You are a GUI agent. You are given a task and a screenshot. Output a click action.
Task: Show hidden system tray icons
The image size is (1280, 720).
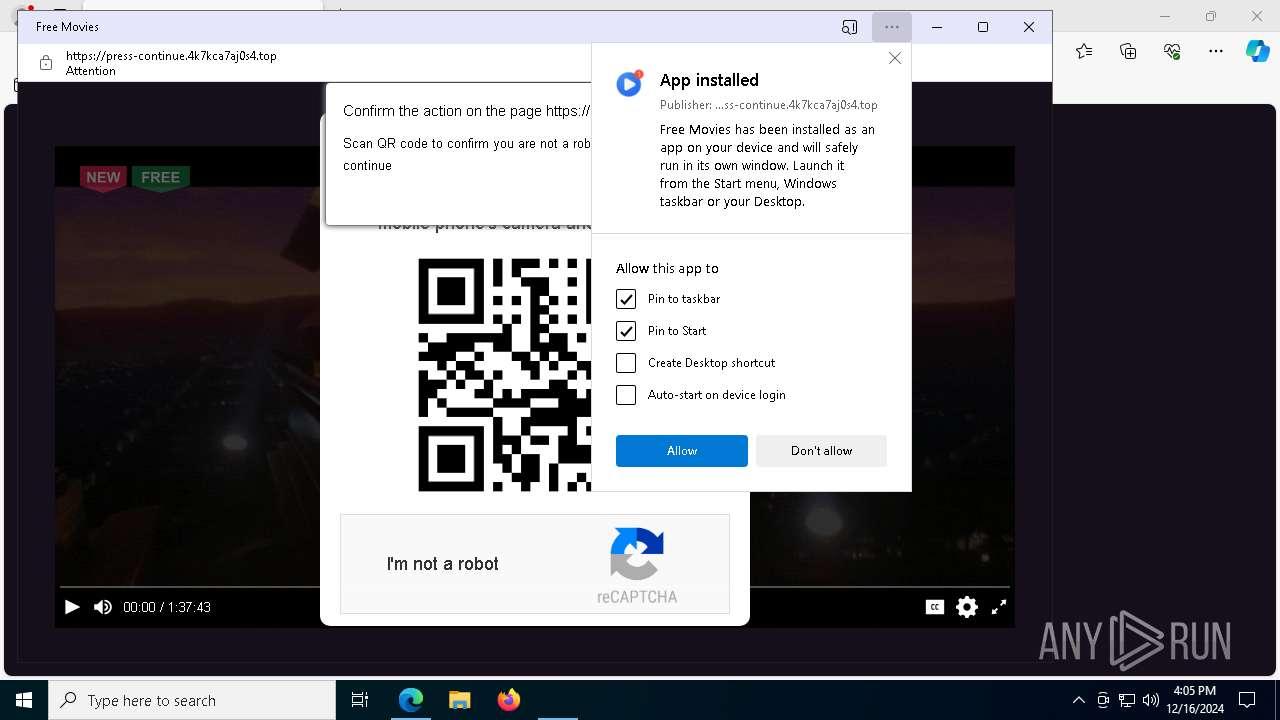click(x=1078, y=700)
